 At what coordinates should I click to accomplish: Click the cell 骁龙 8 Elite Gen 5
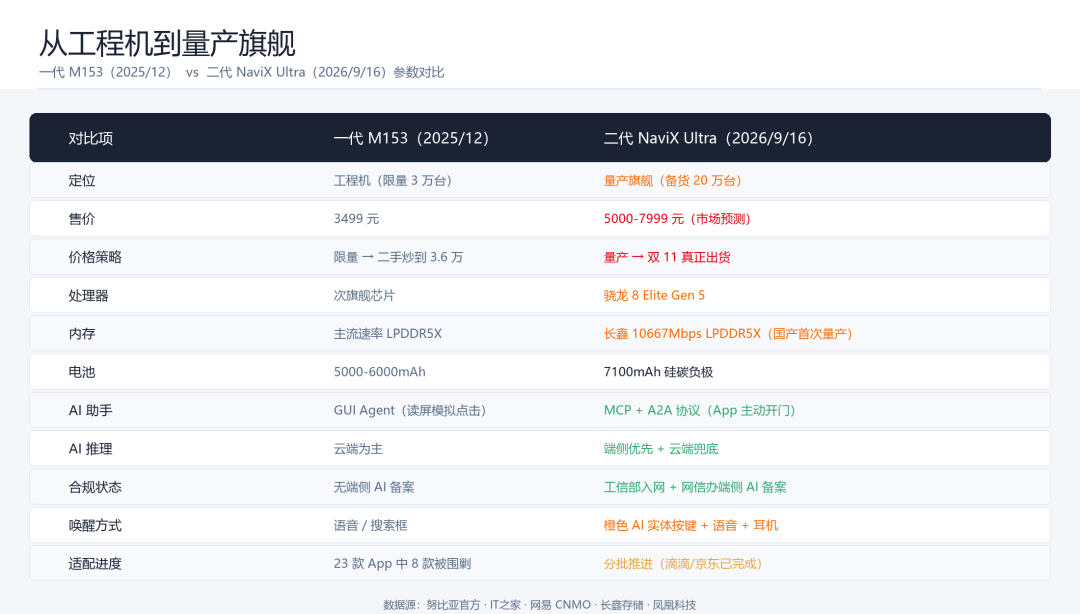tap(654, 296)
